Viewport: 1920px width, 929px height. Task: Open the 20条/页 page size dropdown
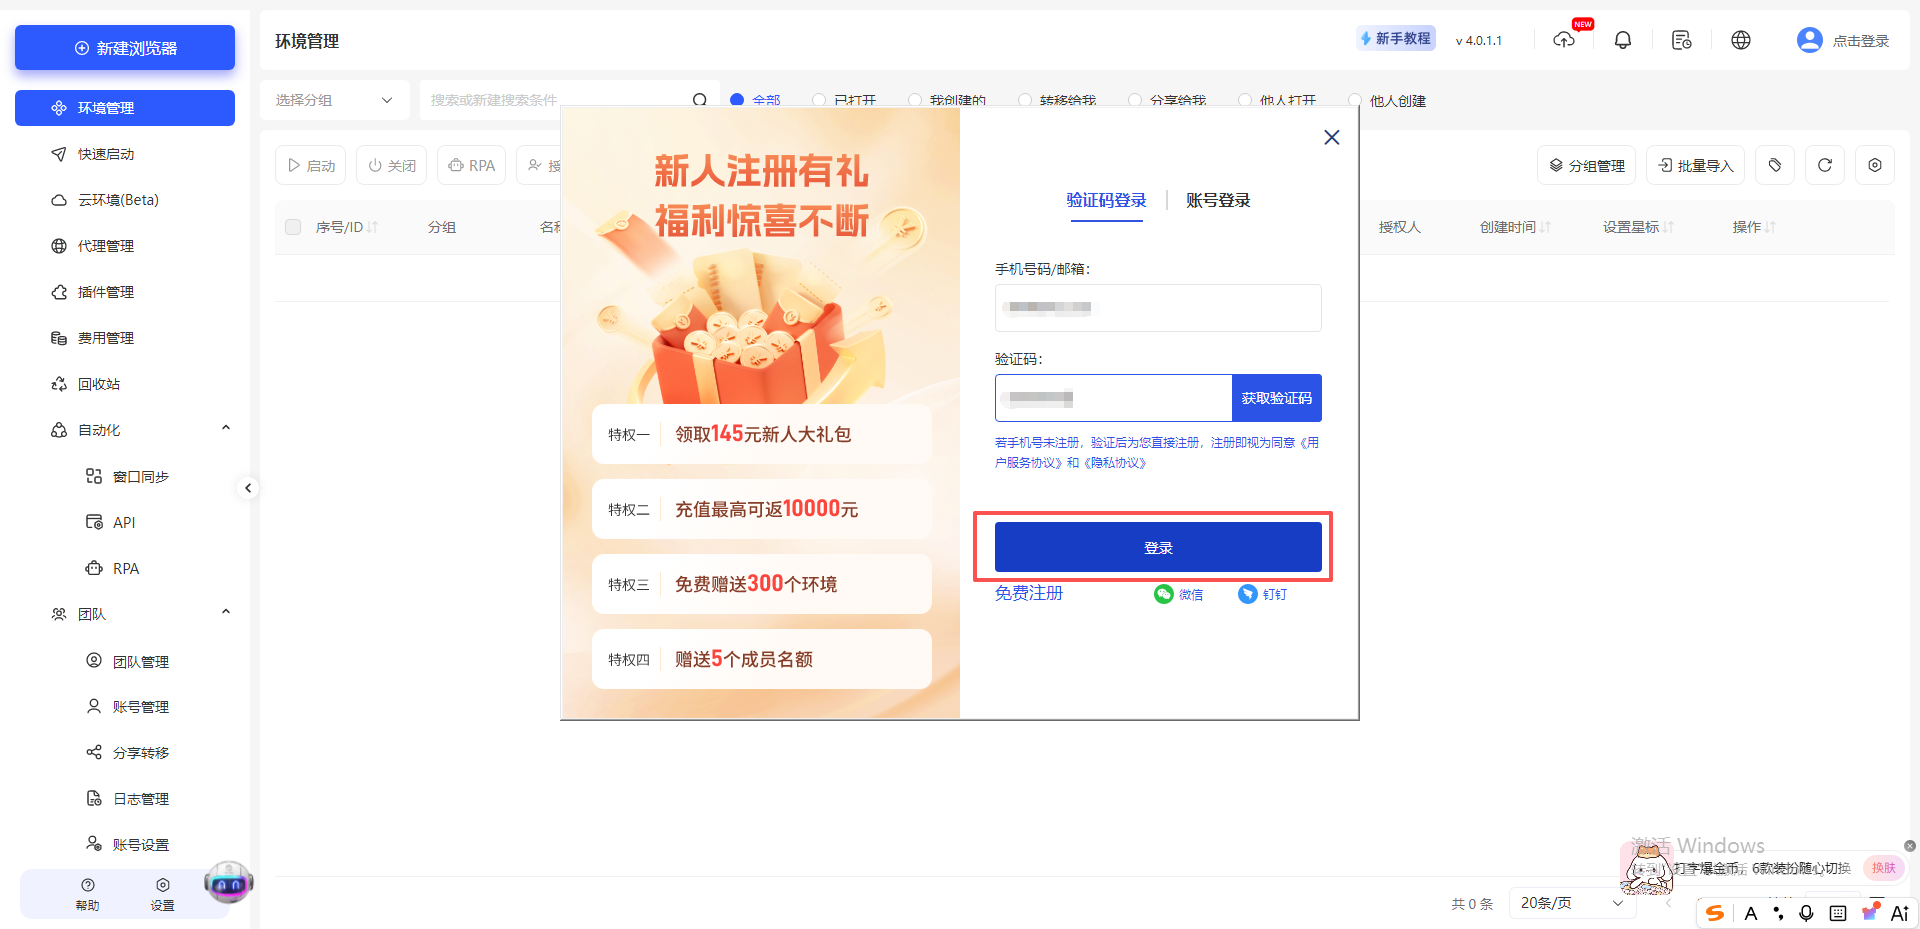[1571, 903]
